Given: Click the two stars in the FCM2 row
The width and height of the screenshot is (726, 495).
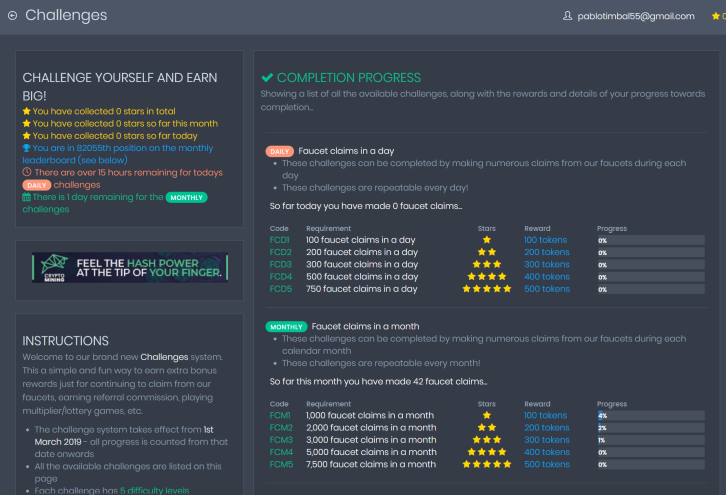Looking at the screenshot, I should pyautogui.click(x=487, y=427).
